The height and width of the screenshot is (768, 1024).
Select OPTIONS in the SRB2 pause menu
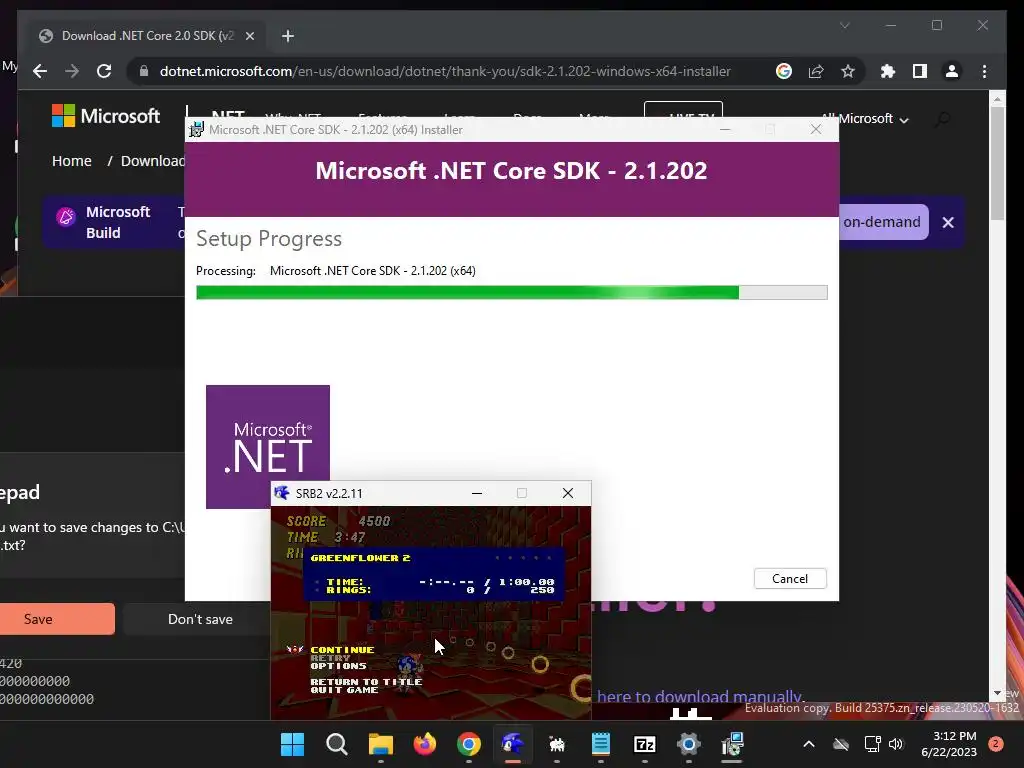pyautogui.click(x=338, y=666)
